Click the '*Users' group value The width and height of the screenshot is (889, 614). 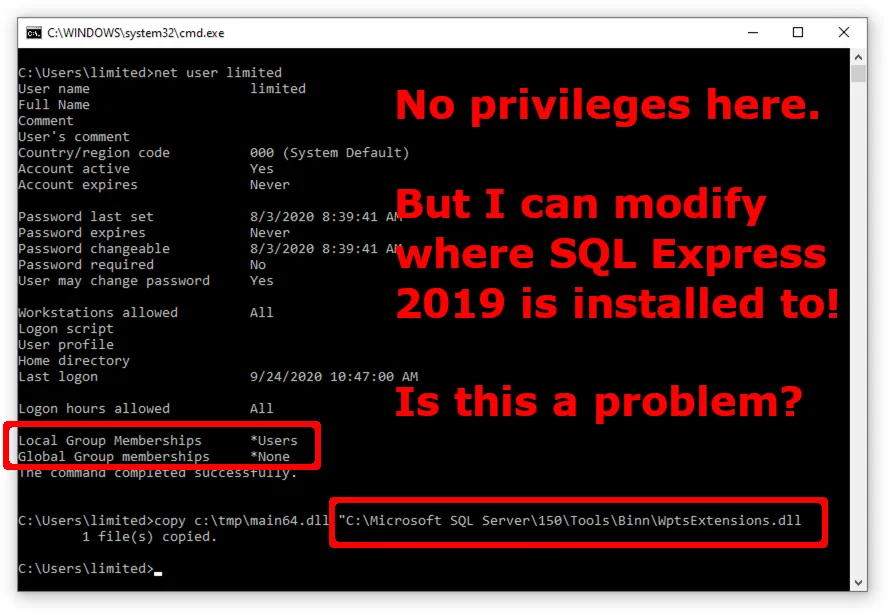tap(274, 441)
